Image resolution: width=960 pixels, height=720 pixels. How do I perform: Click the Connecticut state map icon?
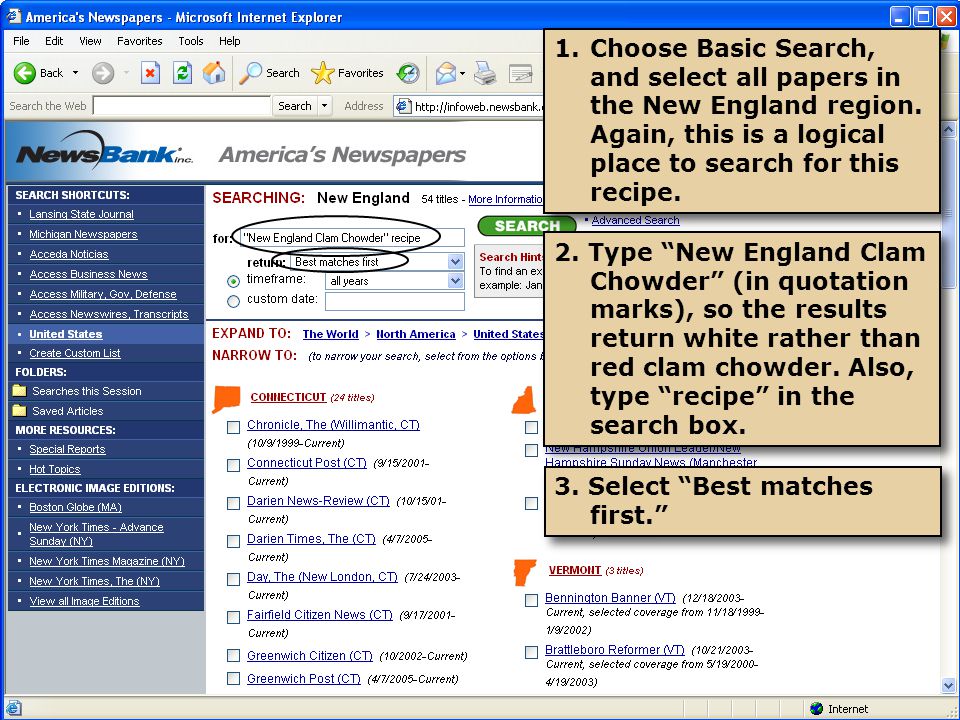226,399
